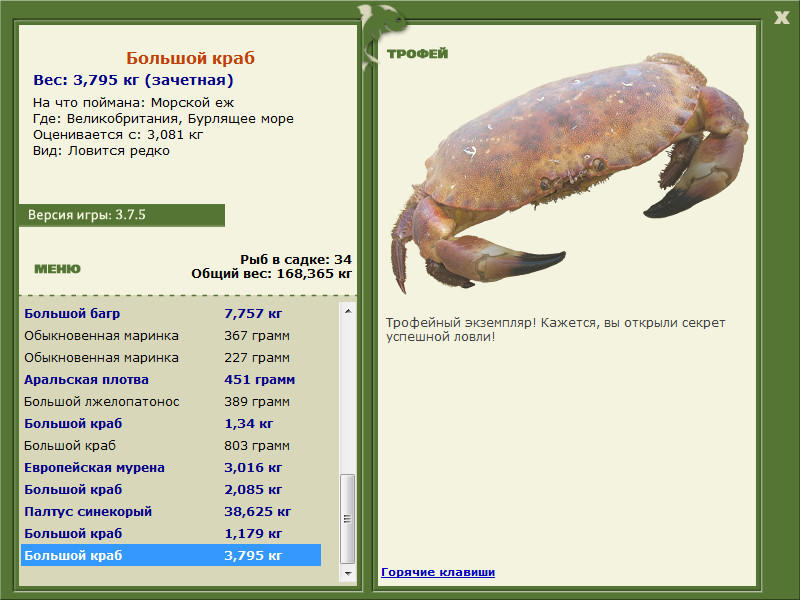Click Где: Великобритания, Бурлящее море line
The height and width of the screenshot is (600, 800).
163,119
